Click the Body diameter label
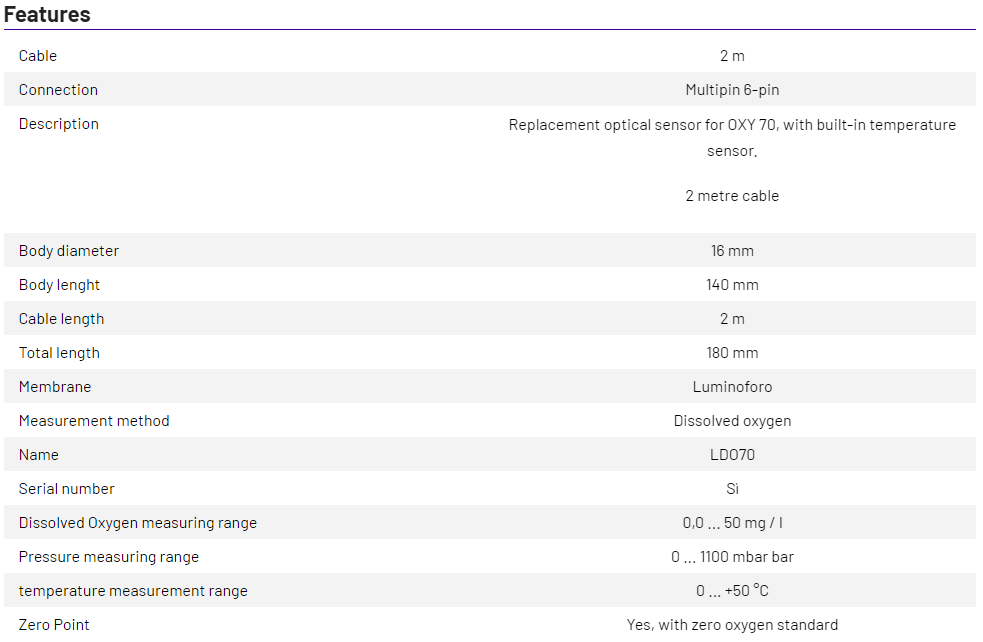The height and width of the screenshot is (642, 983). pyautogui.click(x=68, y=251)
